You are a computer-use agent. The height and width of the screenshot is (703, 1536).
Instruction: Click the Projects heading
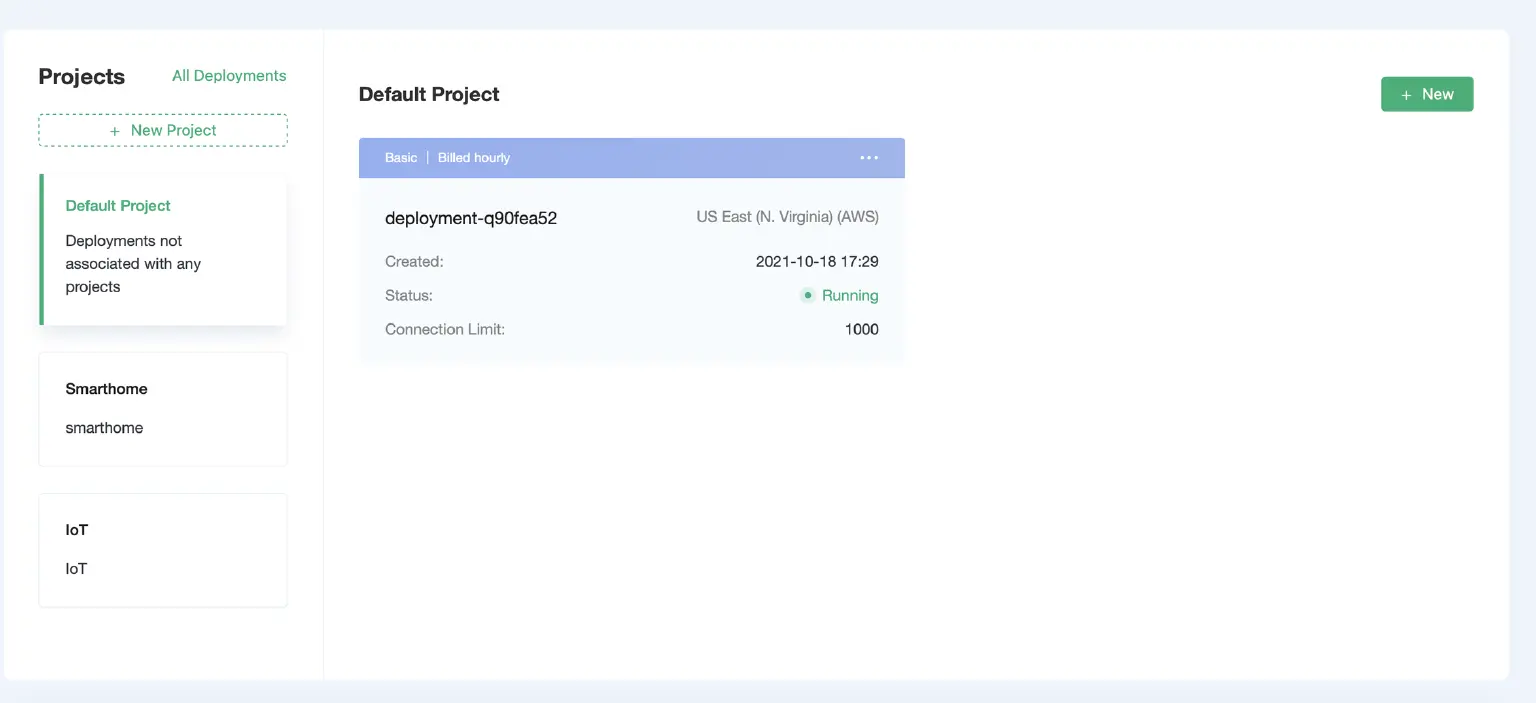[x=81, y=76]
